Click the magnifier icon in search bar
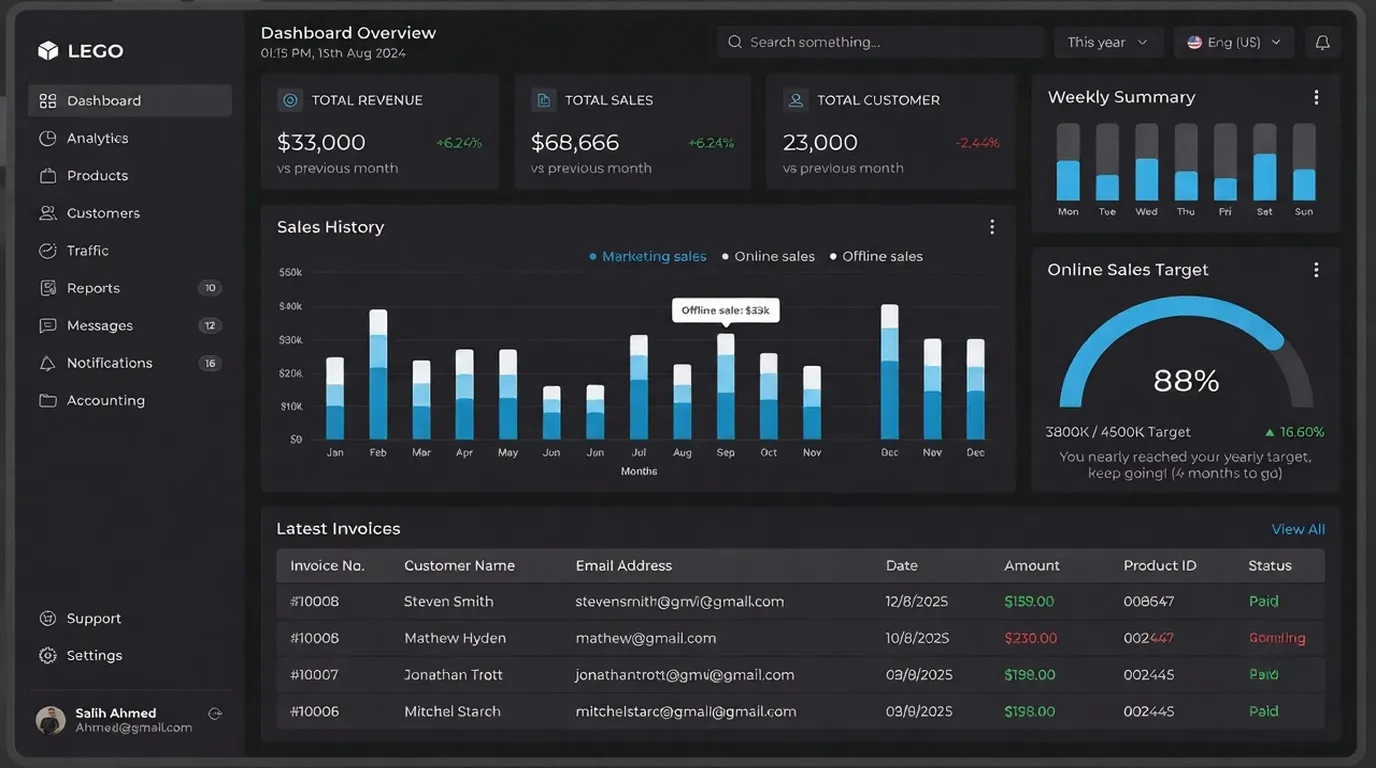The image size is (1376, 768). (x=735, y=42)
